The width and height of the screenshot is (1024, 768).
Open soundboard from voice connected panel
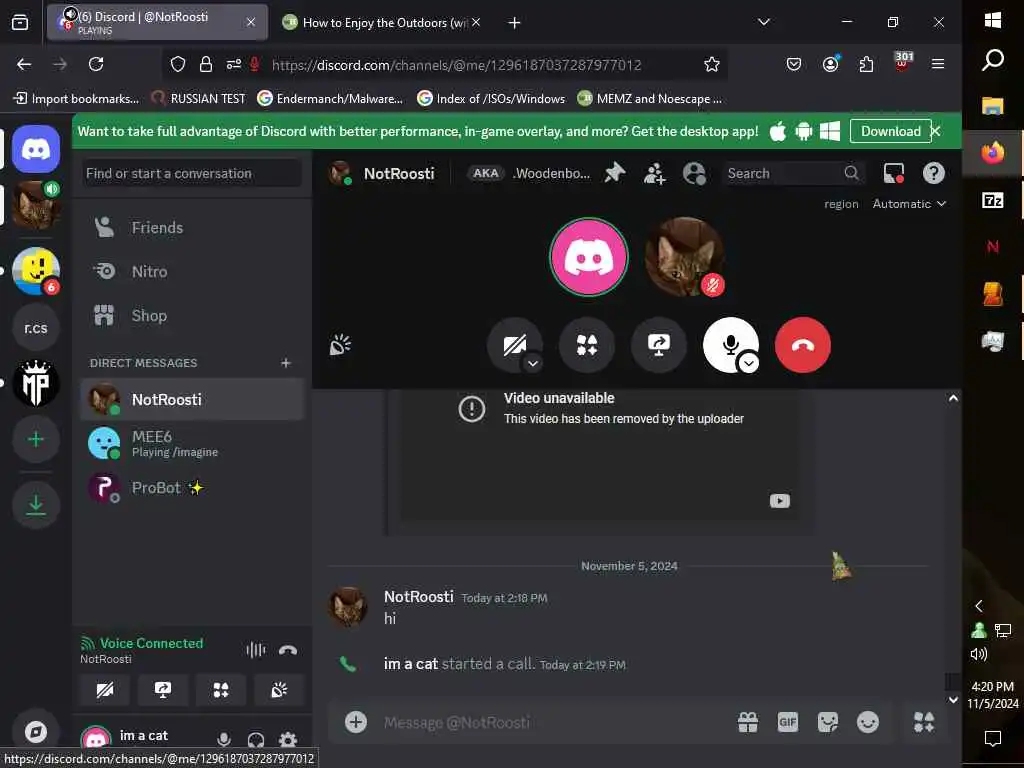(x=279, y=690)
